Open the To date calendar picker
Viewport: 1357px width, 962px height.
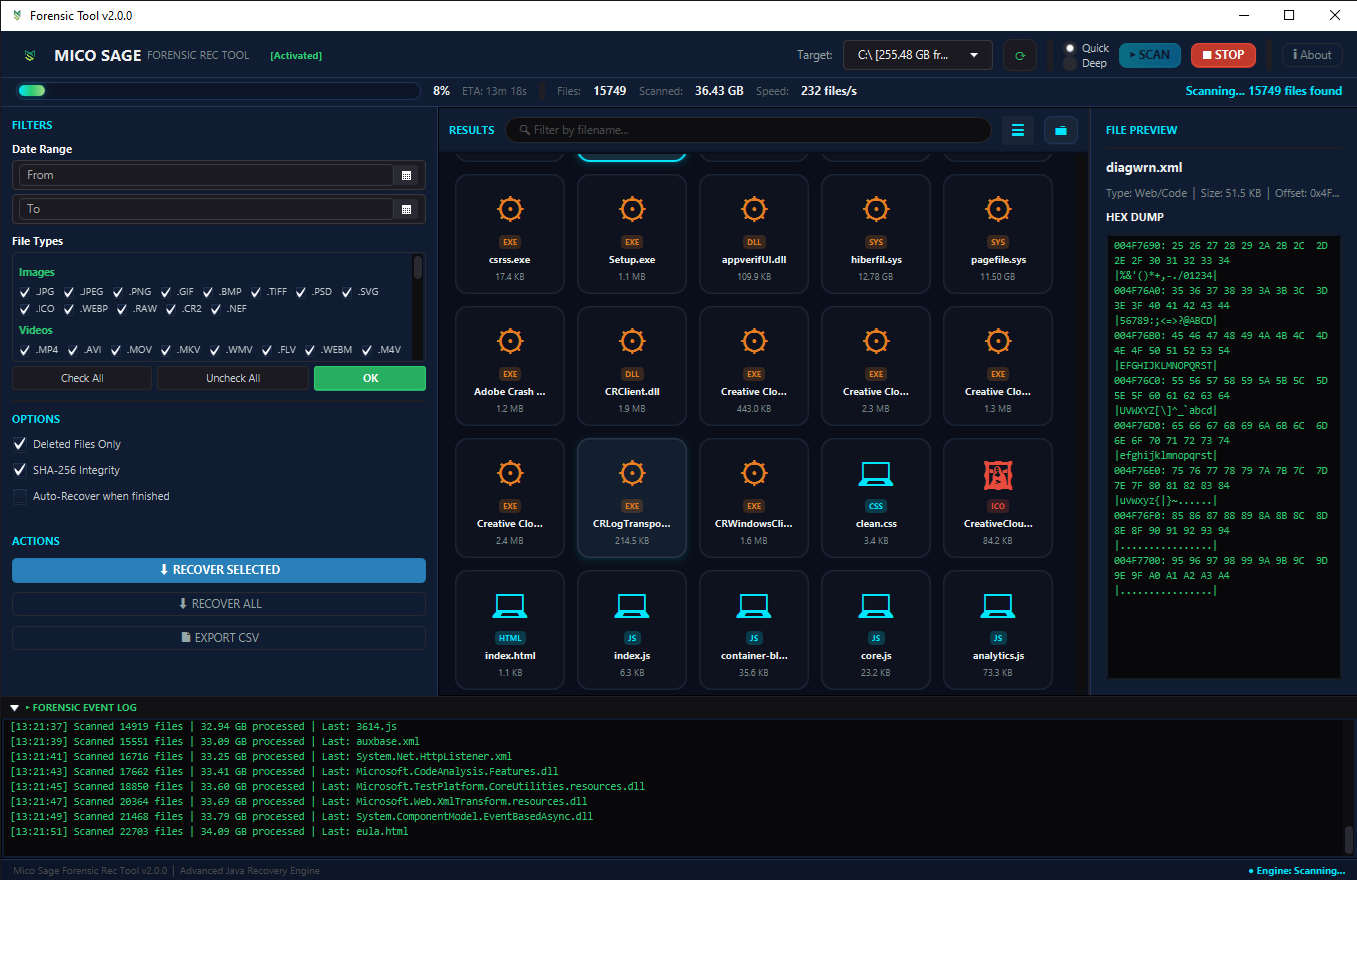coord(406,210)
